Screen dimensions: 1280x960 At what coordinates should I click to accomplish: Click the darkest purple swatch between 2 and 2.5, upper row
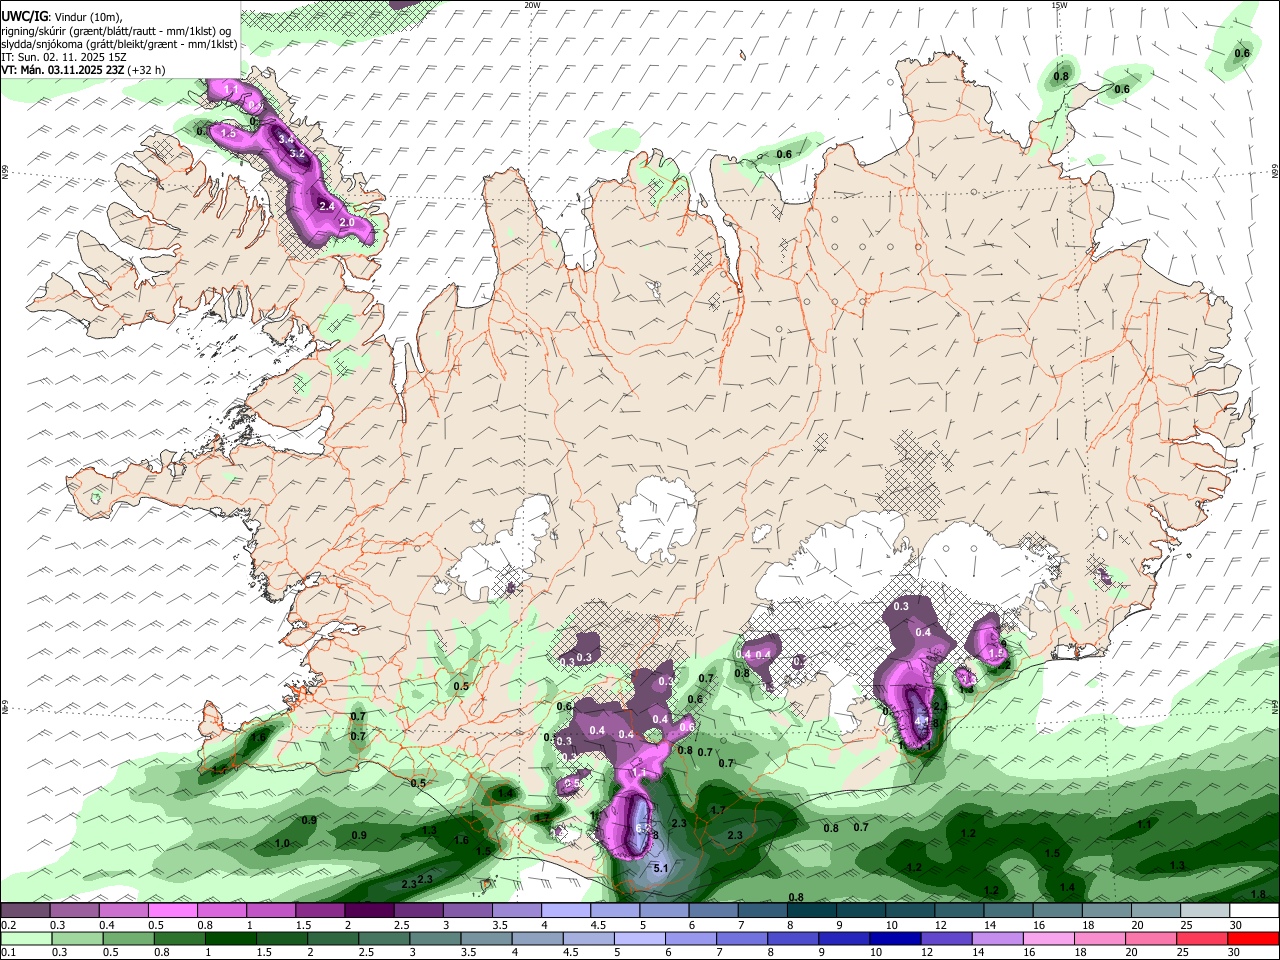pyautogui.click(x=369, y=911)
